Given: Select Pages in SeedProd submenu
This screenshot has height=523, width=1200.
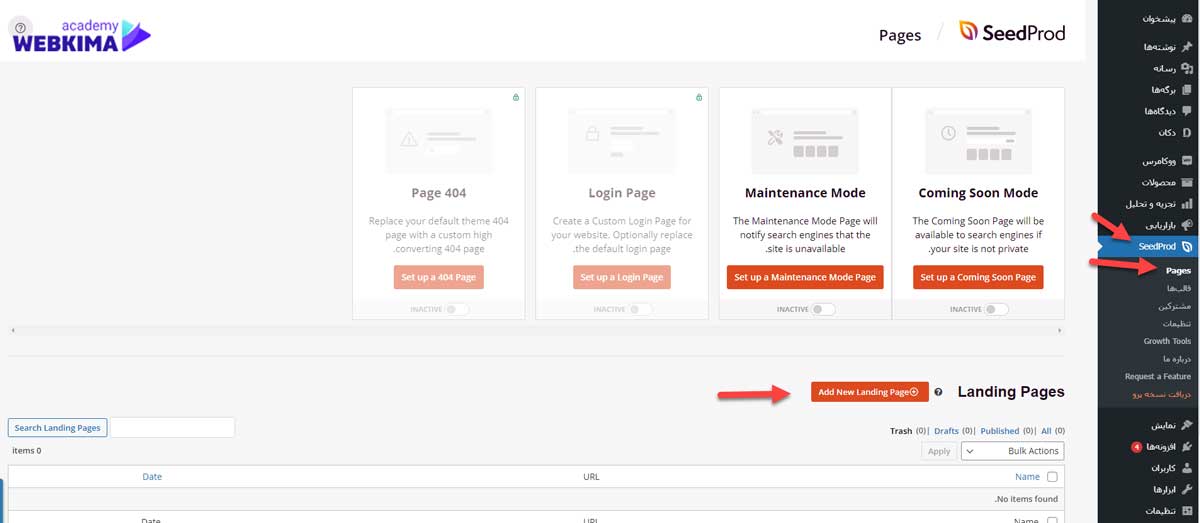Looking at the screenshot, I should click(1178, 271).
